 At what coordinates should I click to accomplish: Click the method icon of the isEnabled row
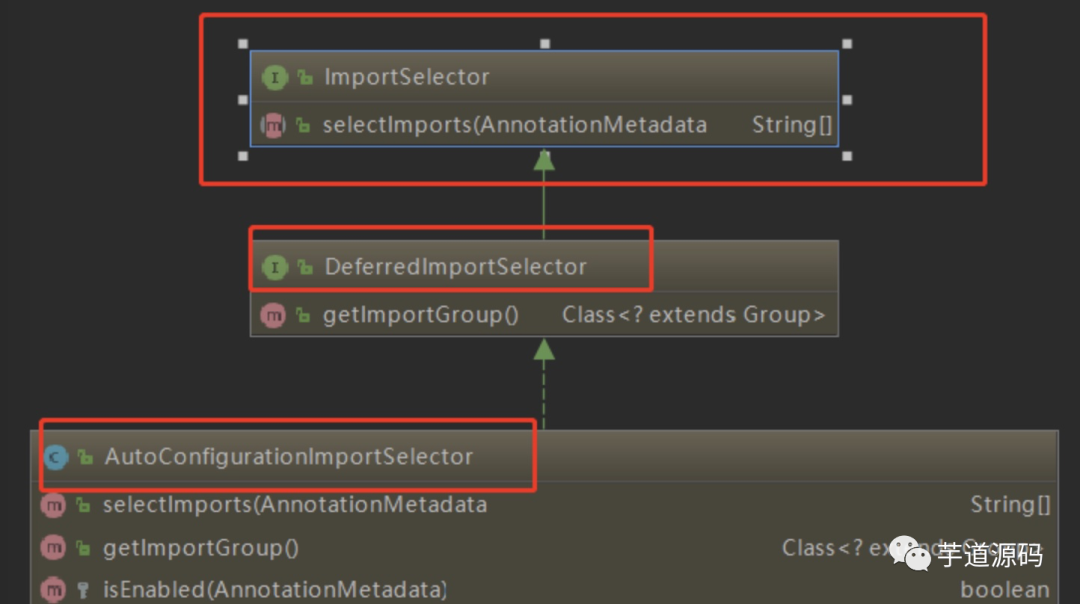[x=53, y=590]
